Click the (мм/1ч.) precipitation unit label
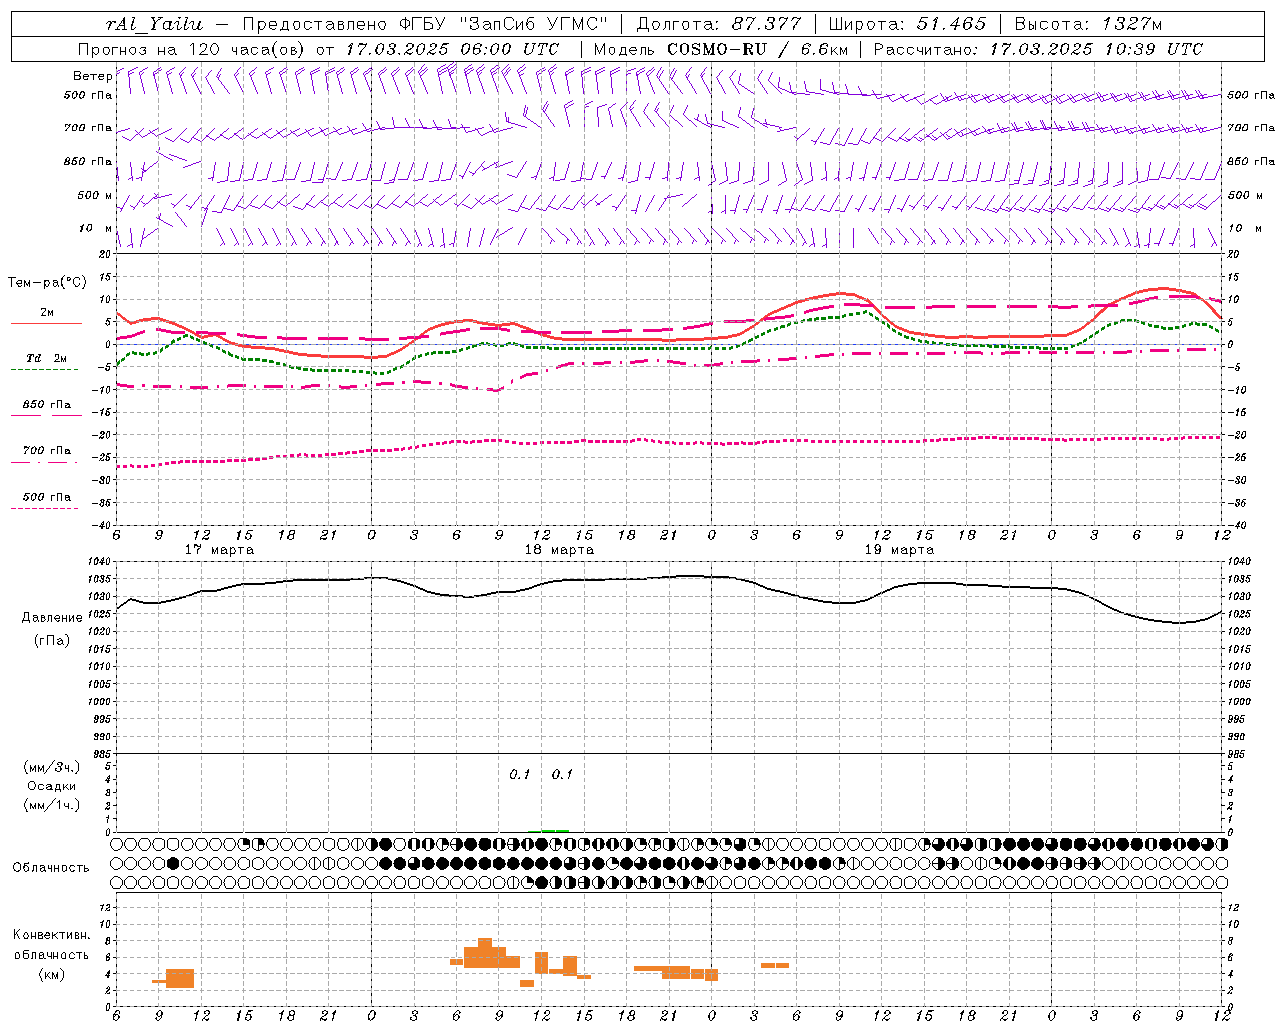Screen dimensions: 1280x1024 (x=52, y=805)
